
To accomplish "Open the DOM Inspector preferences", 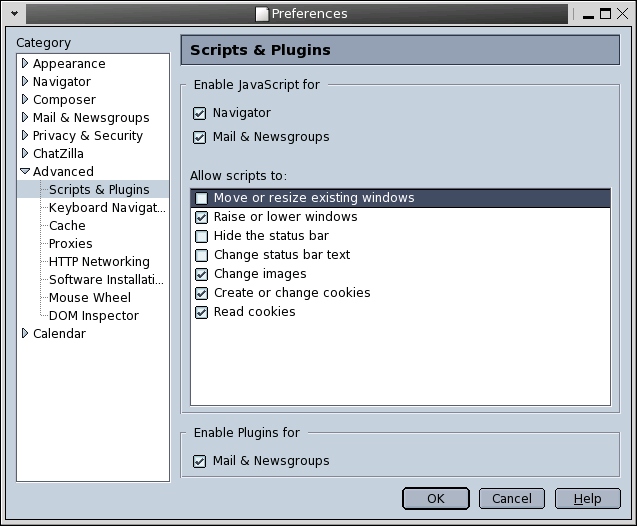I will (x=93, y=316).
